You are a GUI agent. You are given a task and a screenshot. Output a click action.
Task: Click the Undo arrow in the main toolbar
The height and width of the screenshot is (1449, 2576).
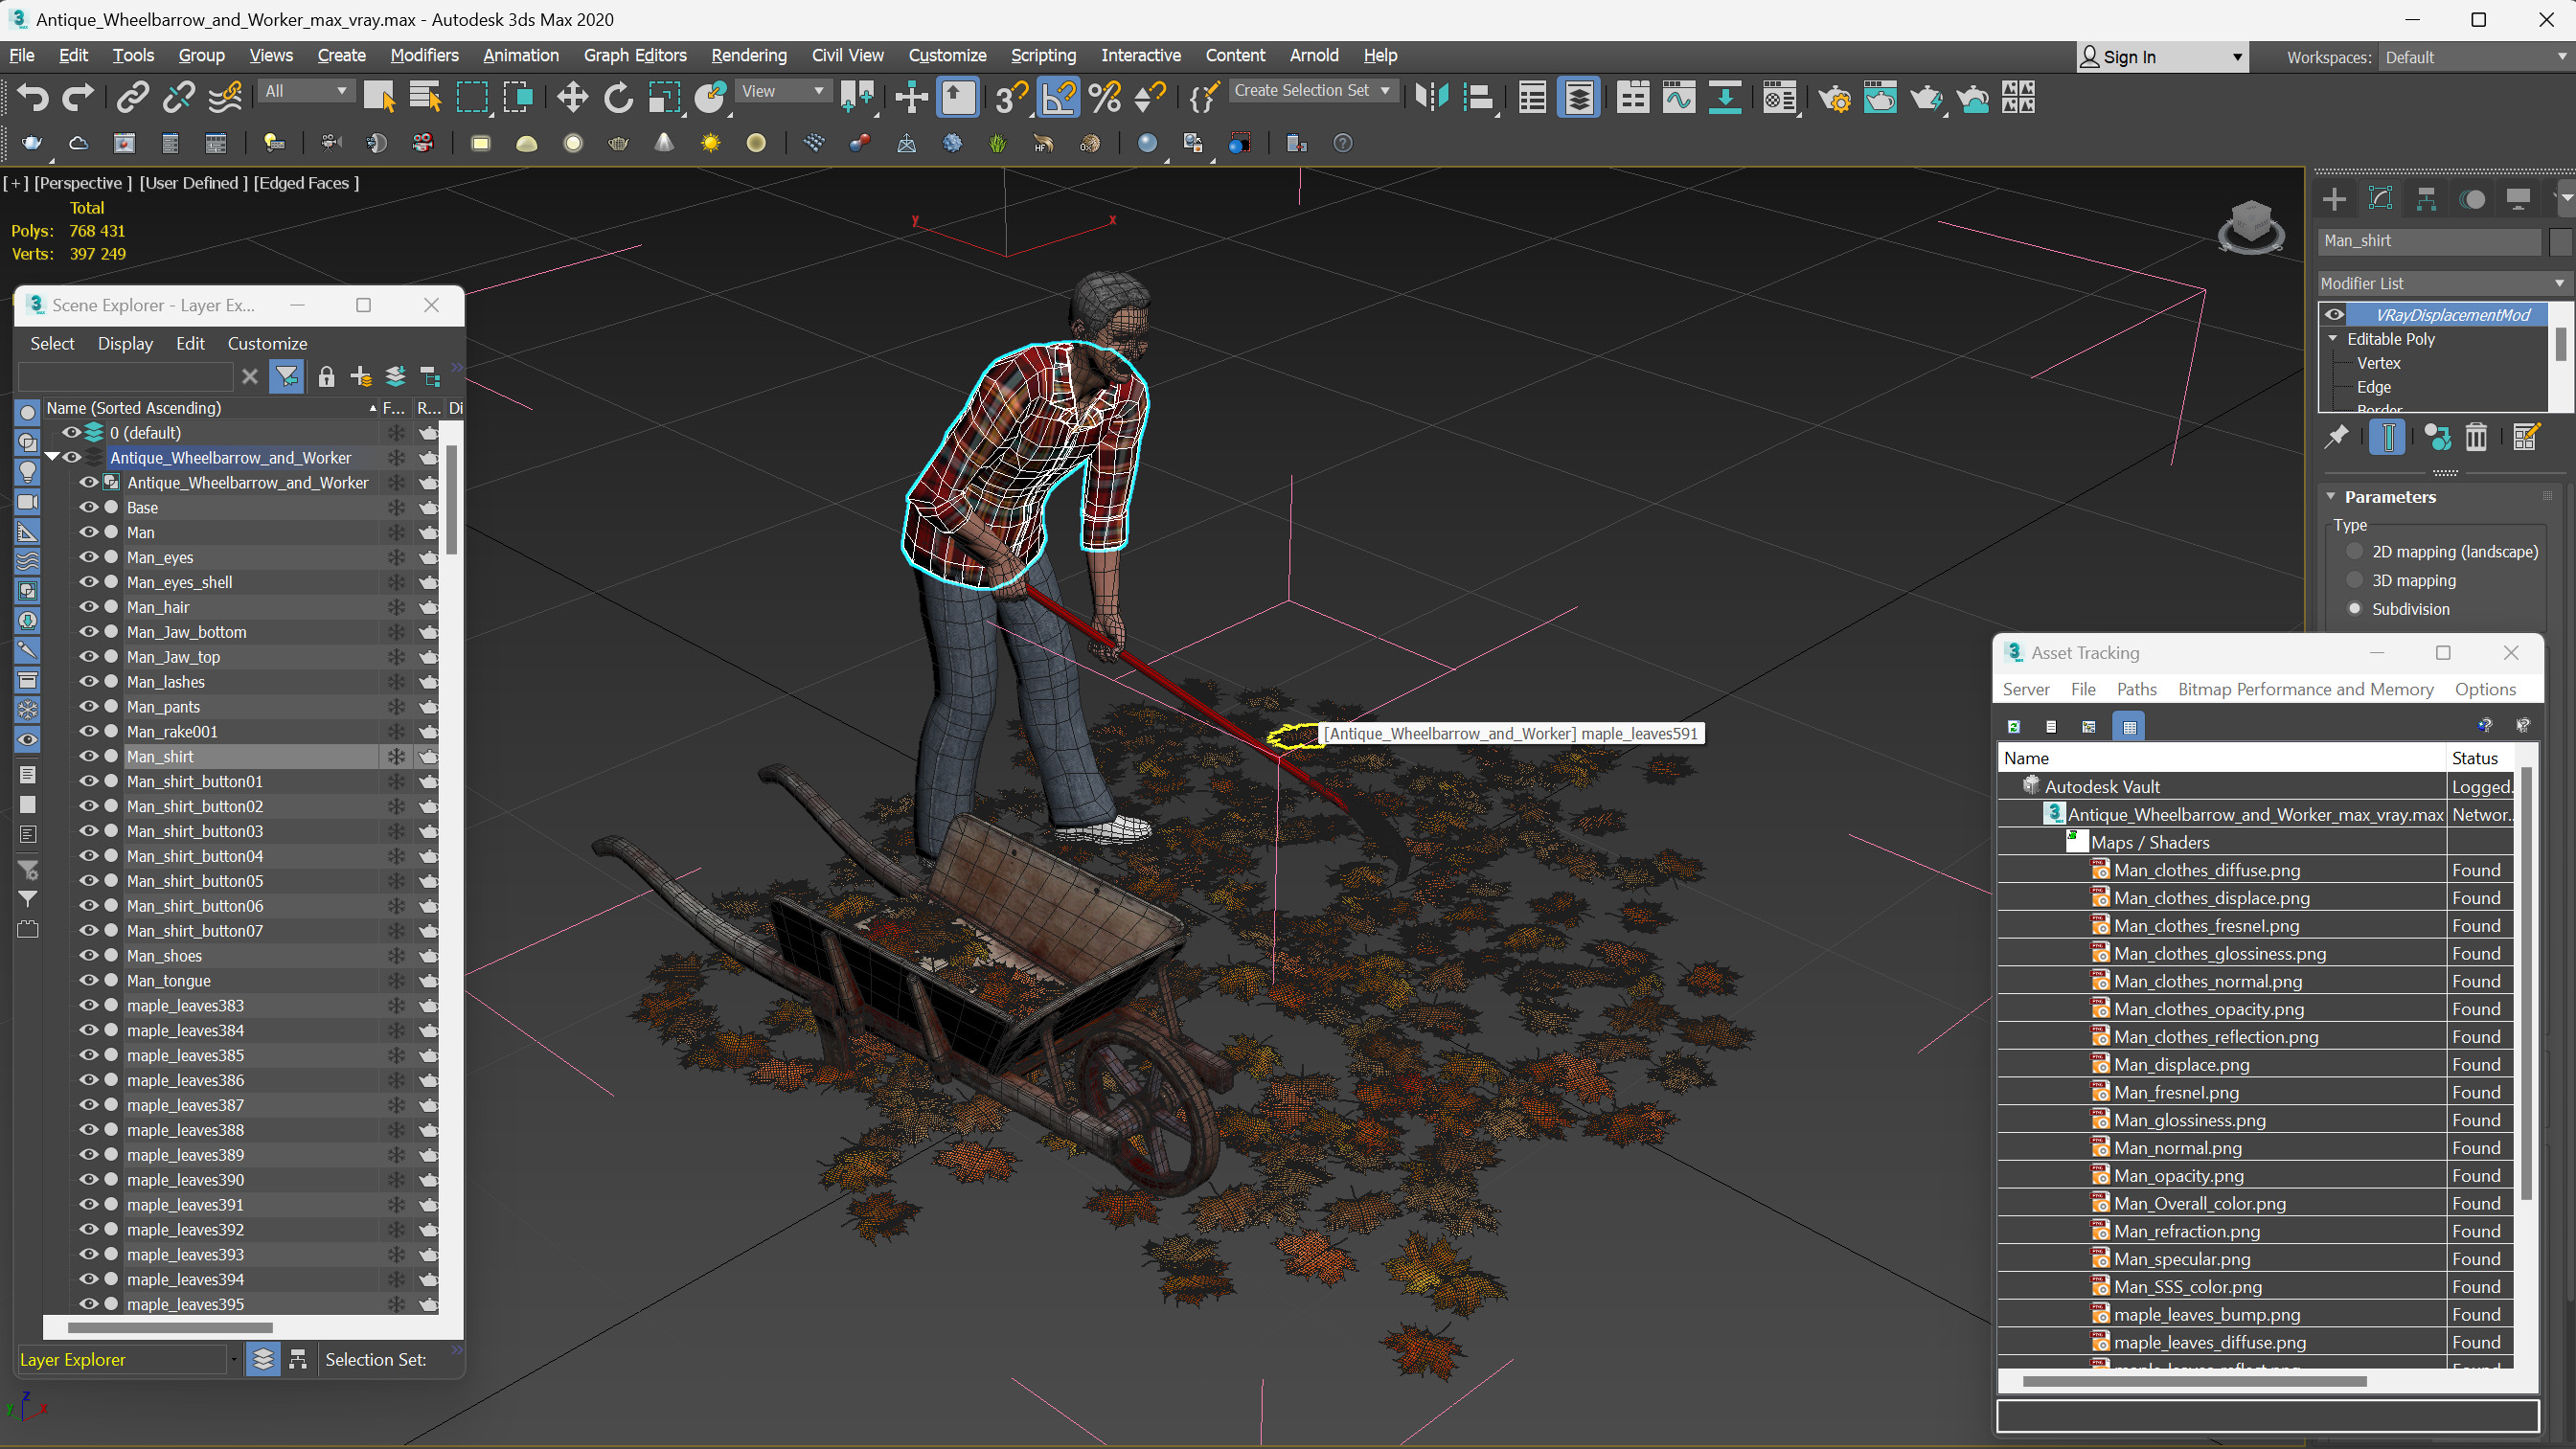tap(33, 97)
